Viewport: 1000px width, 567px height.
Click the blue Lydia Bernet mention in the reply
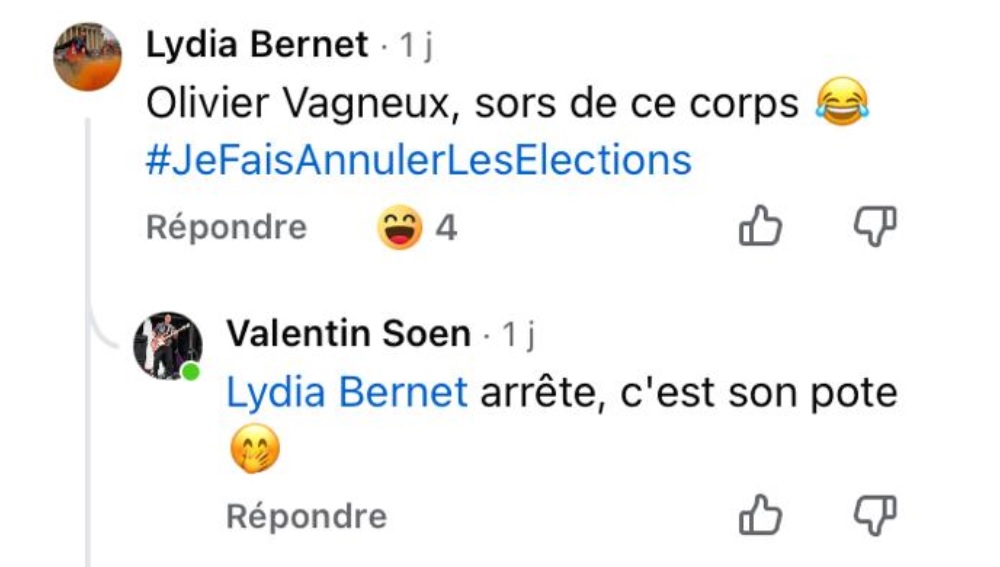(x=347, y=392)
